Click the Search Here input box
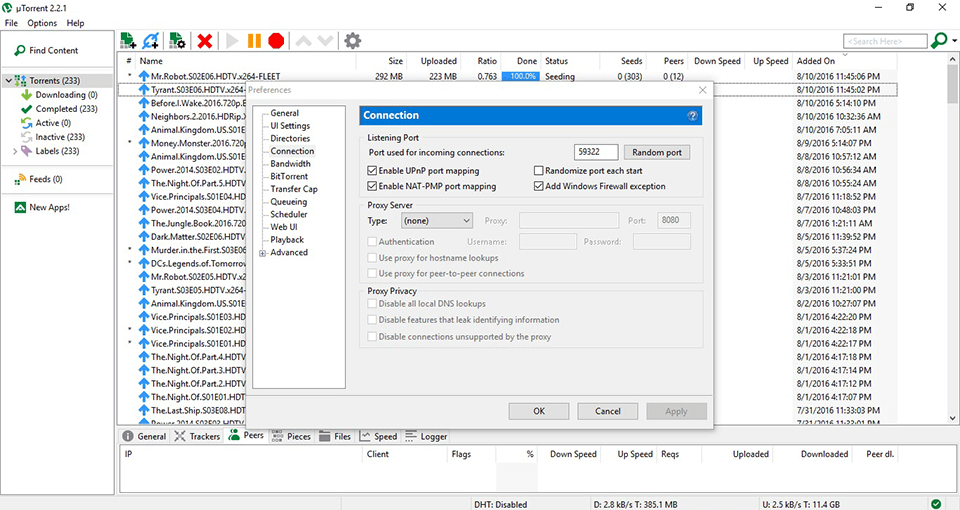Viewport: 960px width, 510px height. pos(885,41)
